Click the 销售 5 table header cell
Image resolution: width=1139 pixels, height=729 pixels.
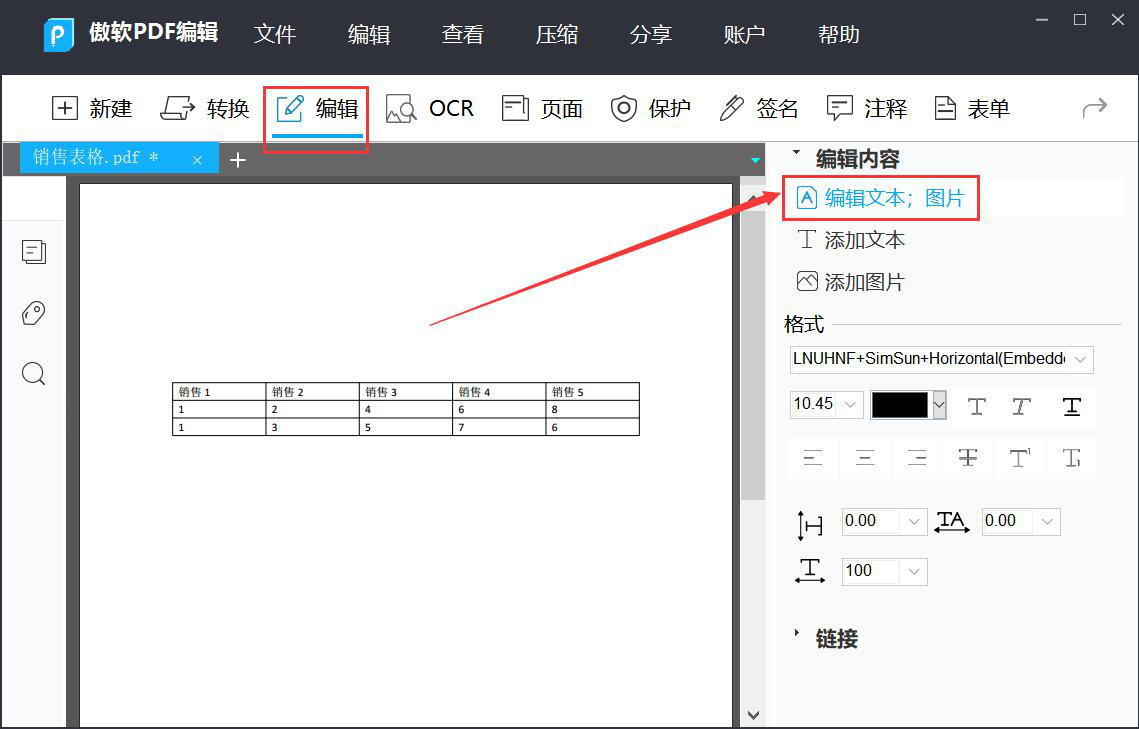[592, 391]
